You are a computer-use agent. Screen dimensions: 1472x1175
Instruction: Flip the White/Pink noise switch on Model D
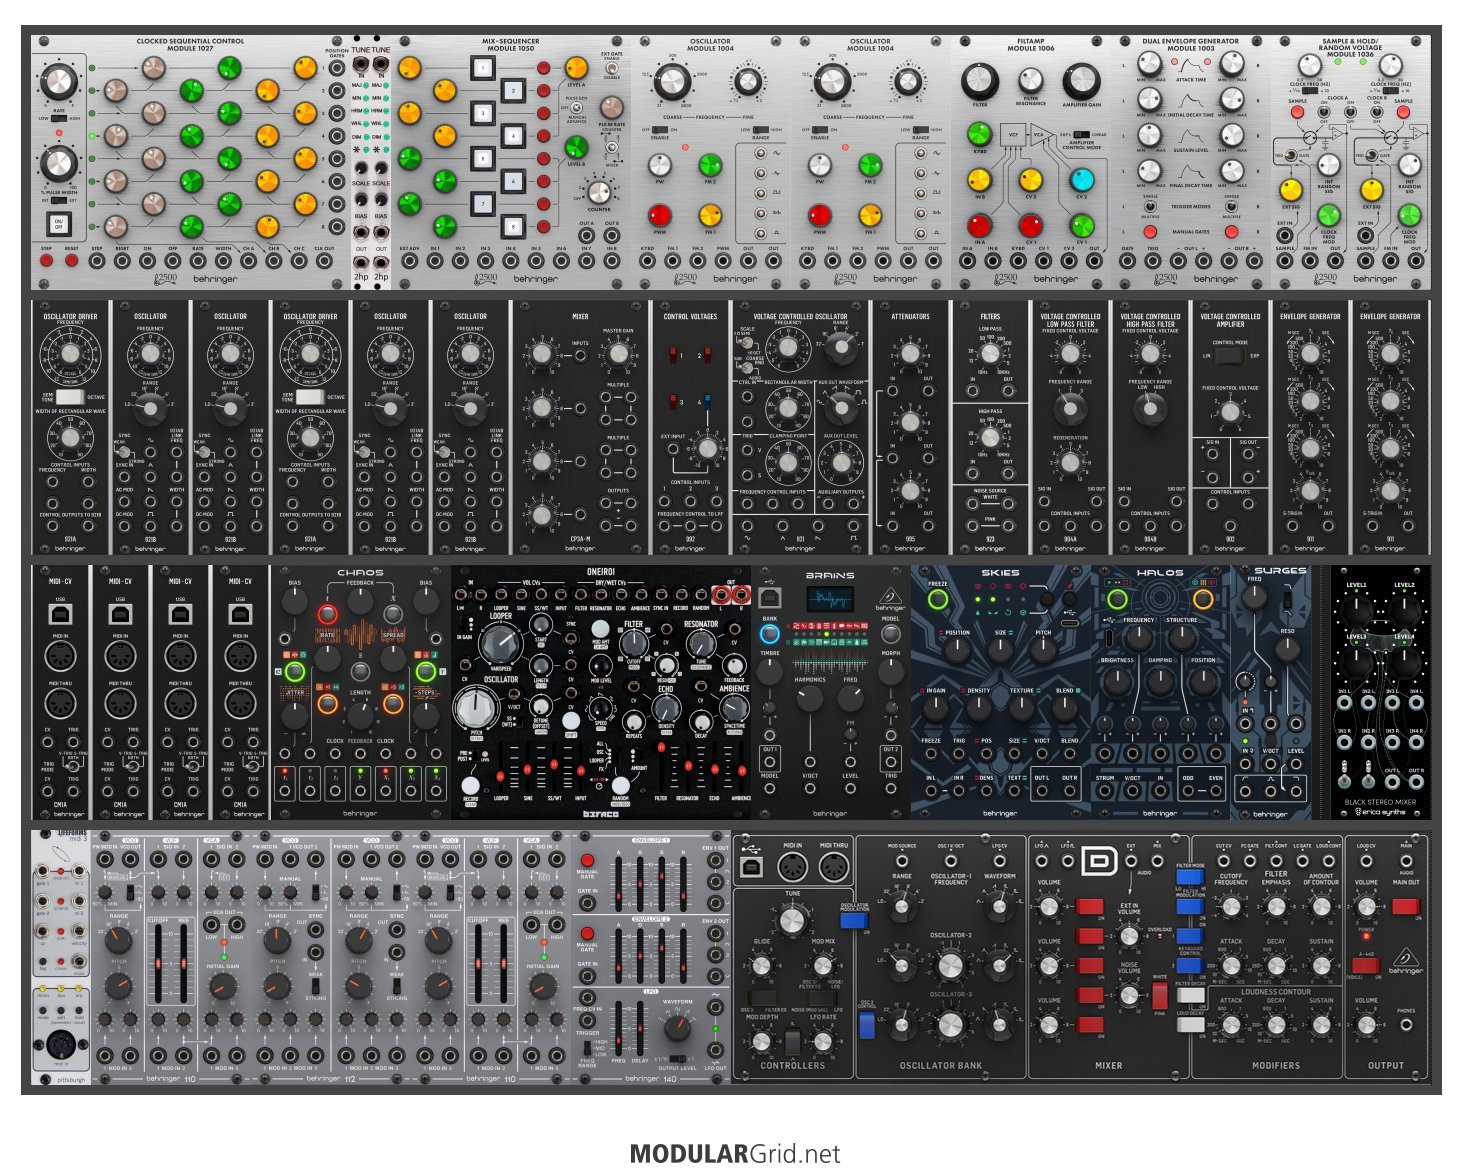1159,995
